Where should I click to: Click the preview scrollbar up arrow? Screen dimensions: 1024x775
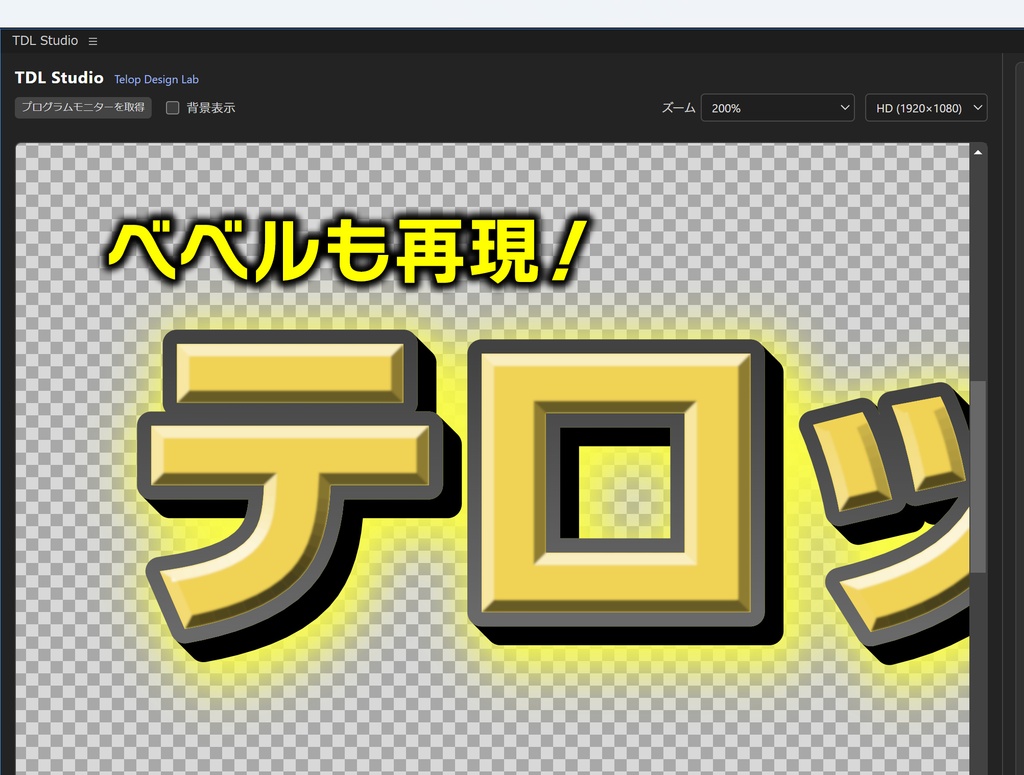(978, 152)
